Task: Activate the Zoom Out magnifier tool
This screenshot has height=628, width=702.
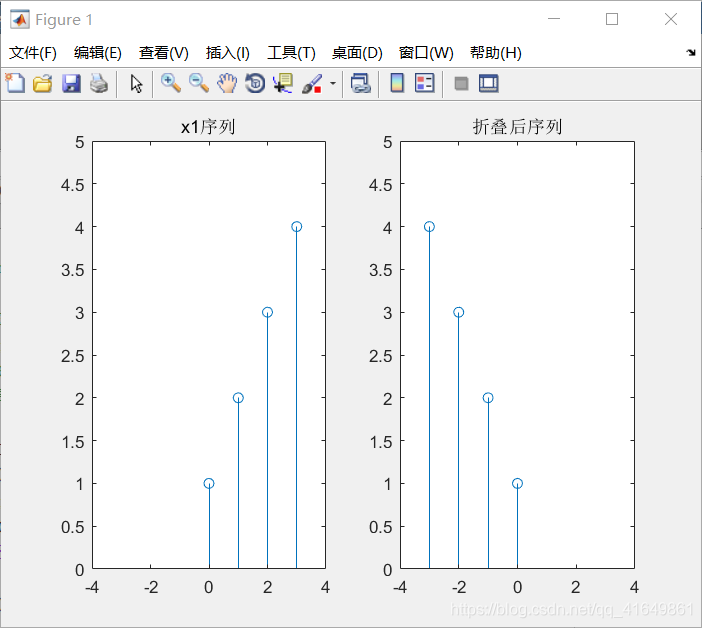Action: [199, 83]
